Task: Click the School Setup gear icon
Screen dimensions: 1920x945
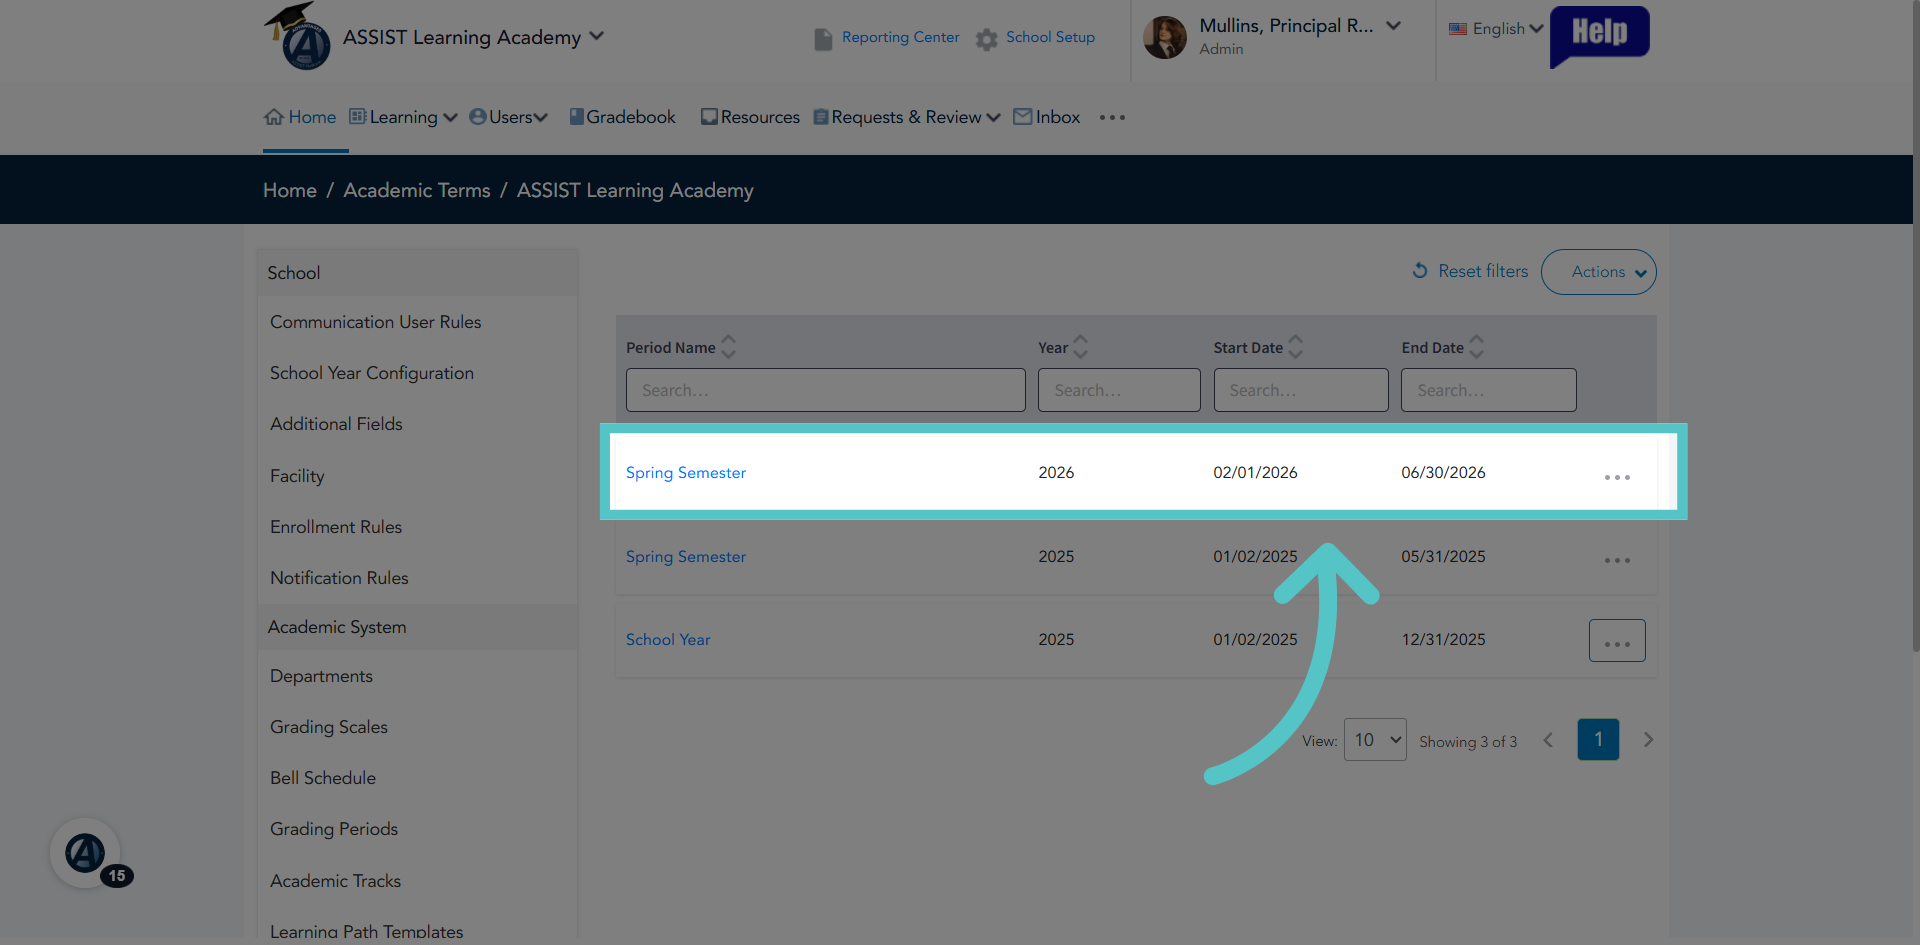Action: point(987,39)
